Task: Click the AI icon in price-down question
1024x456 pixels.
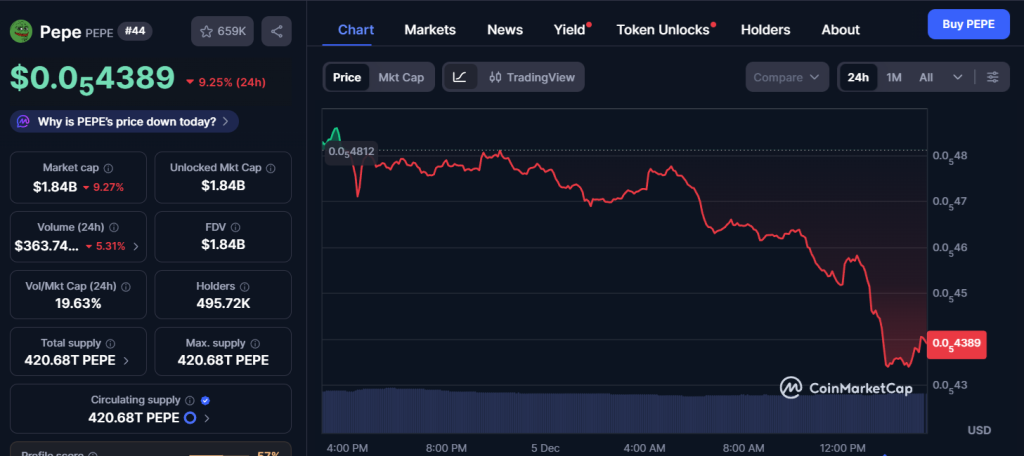Action: (x=24, y=122)
